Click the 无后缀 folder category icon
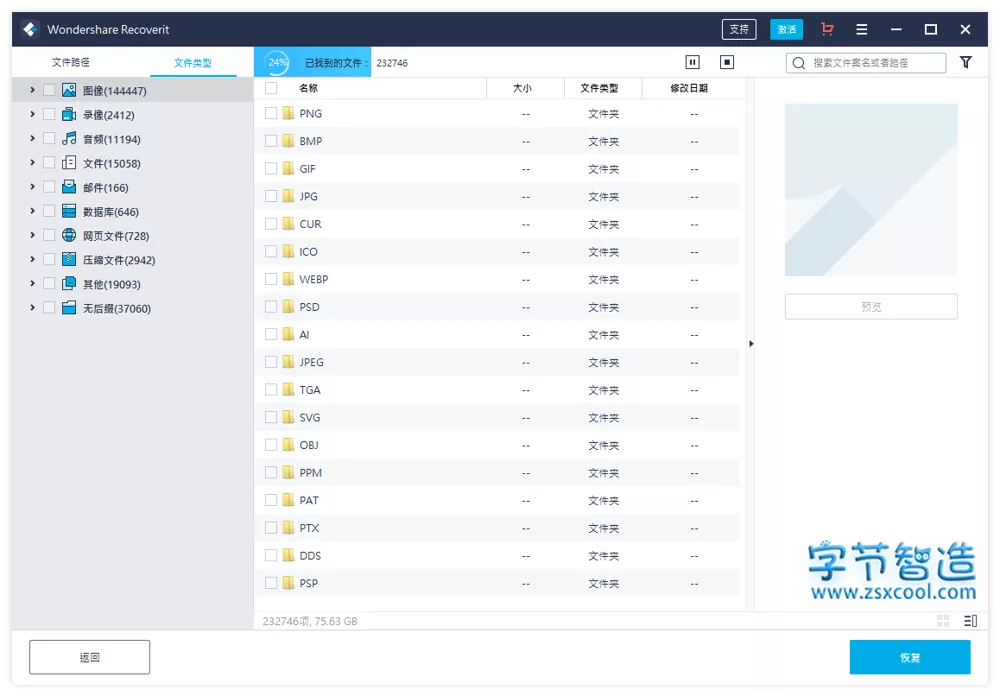The height and width of the screenshot is (696, 1000). [69, 307]
